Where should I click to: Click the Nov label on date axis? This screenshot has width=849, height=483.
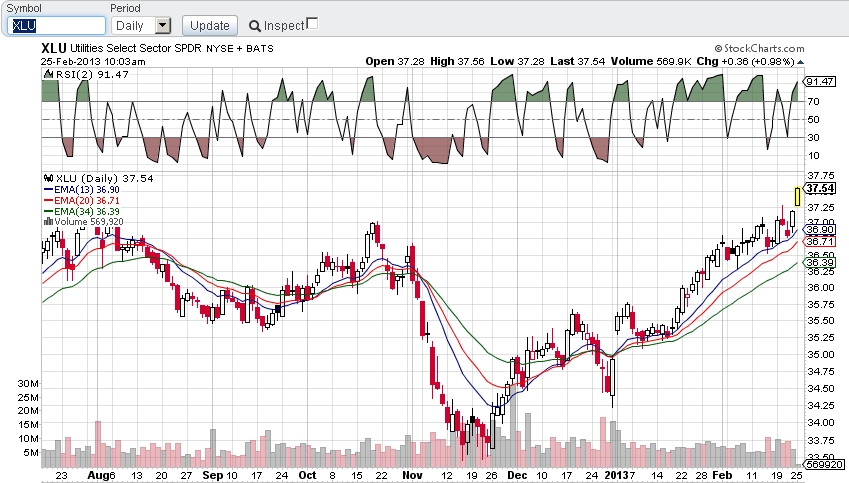click(412, 475)
